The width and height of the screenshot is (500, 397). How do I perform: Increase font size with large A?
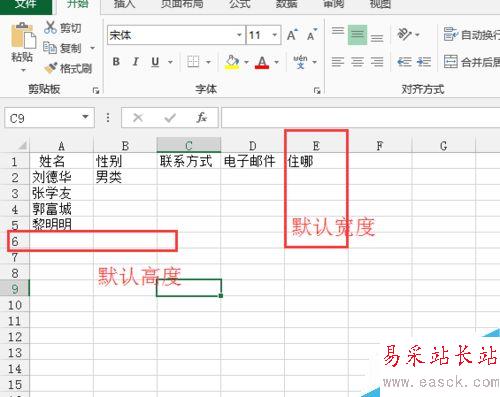(x=292, y=35)
